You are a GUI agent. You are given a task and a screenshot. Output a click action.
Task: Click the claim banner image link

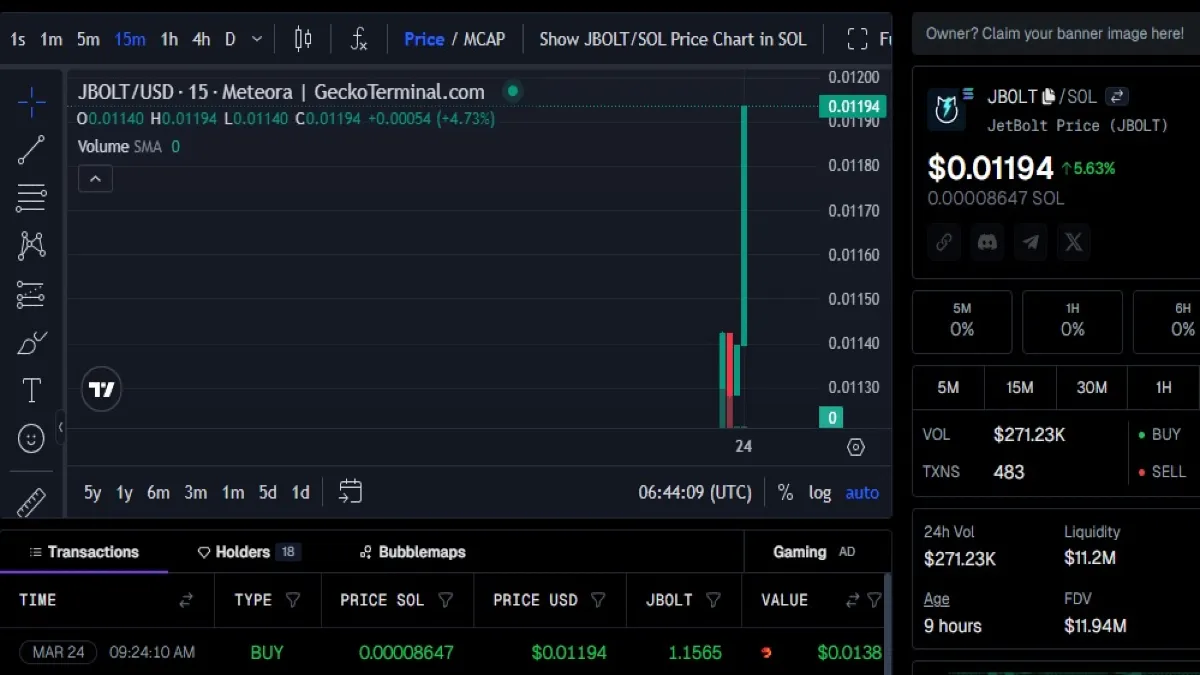pos(1055,33)
